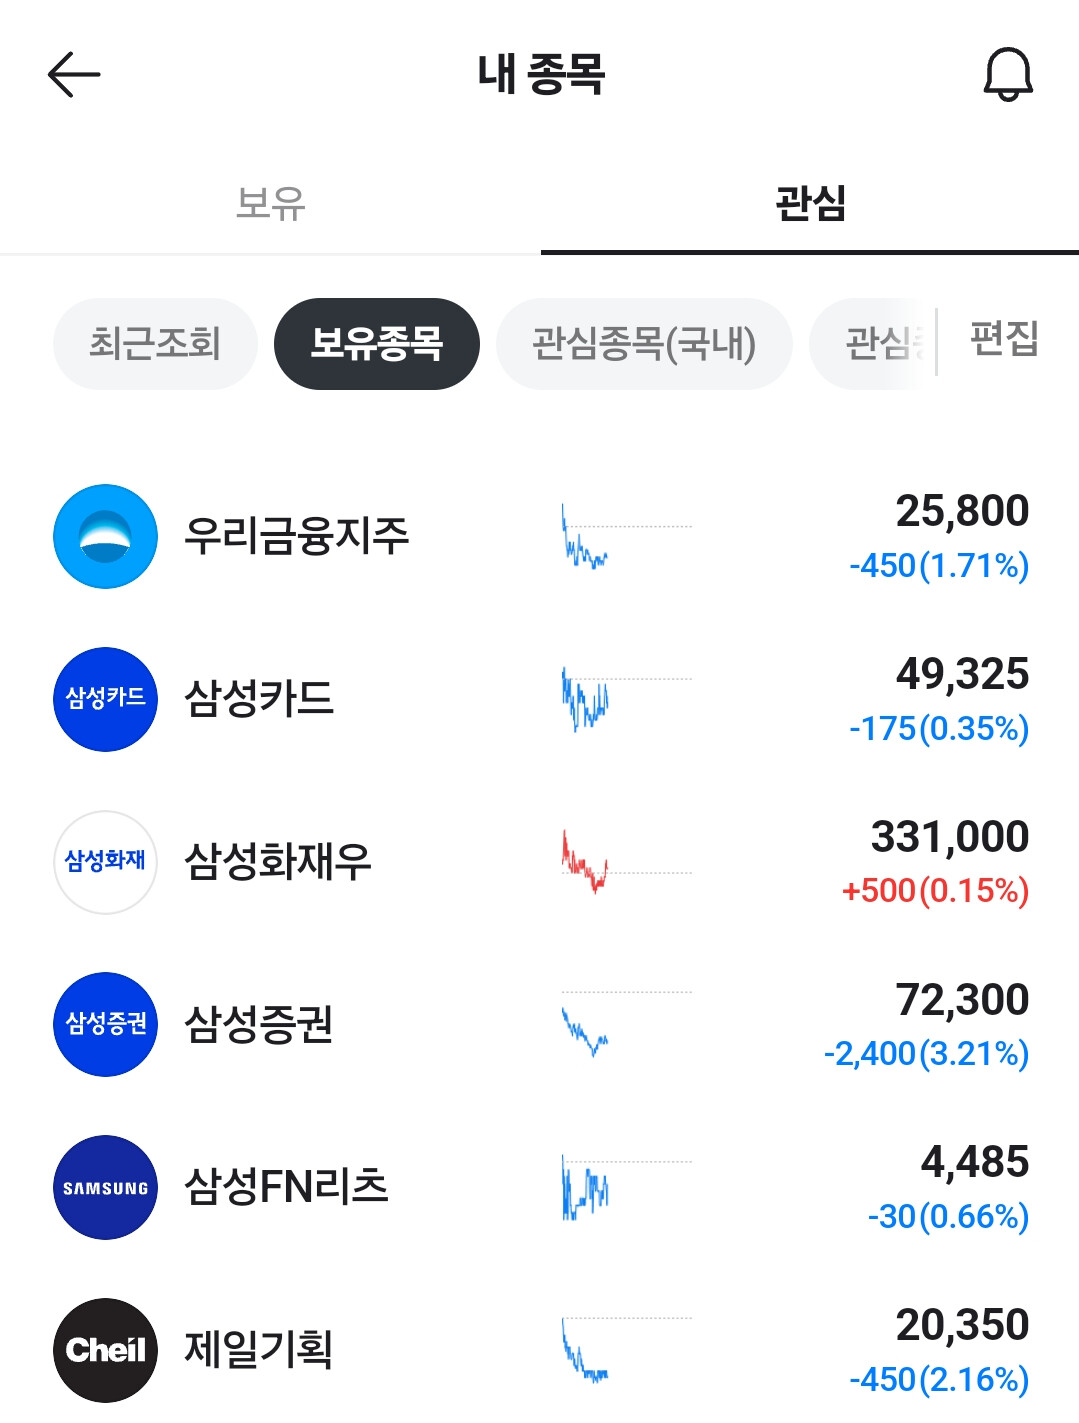This screenshot has height=1423, width=1079.
Task: Open 제일기획 stock name
Action: [259, 1350]
